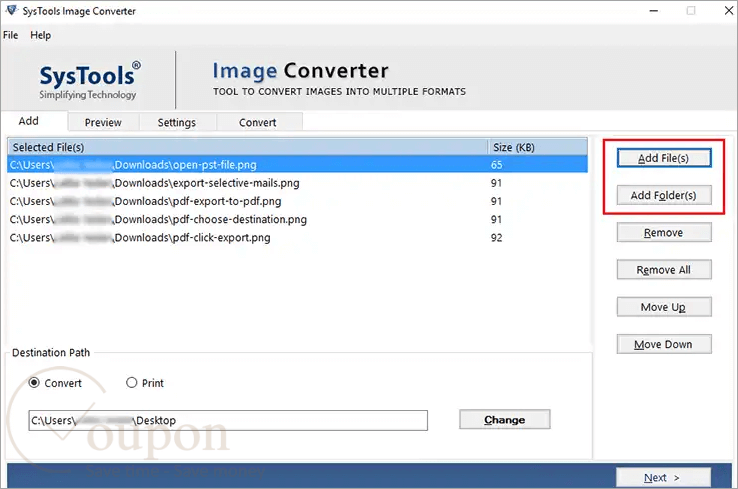Click the Move Up button

[x=664, y=307]
